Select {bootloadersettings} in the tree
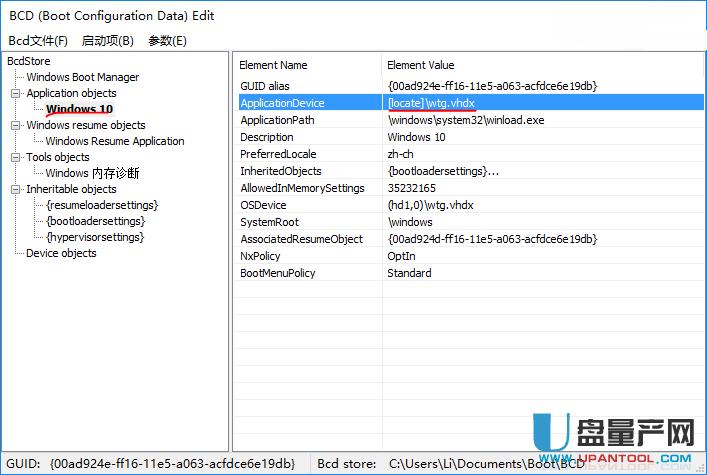Image resolution: width=707 pixels, height=475 pixels. point(95,221)
